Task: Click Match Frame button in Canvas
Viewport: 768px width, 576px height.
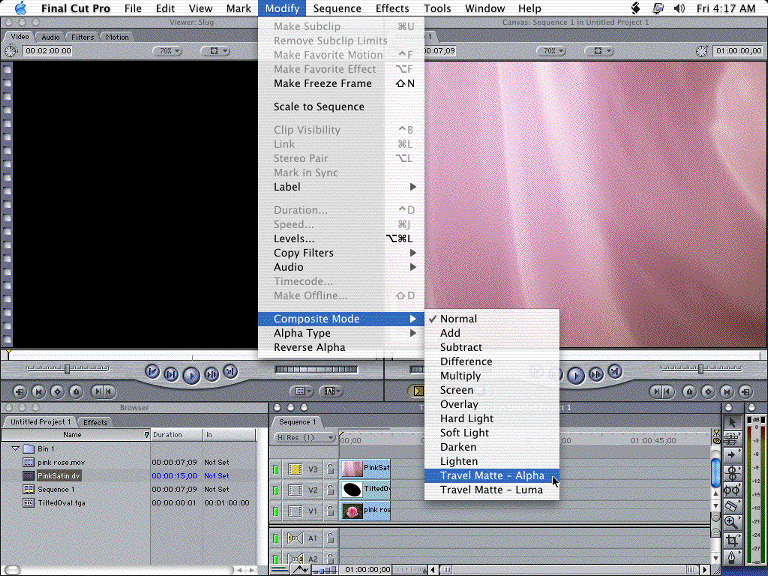Action: (745, 391)
